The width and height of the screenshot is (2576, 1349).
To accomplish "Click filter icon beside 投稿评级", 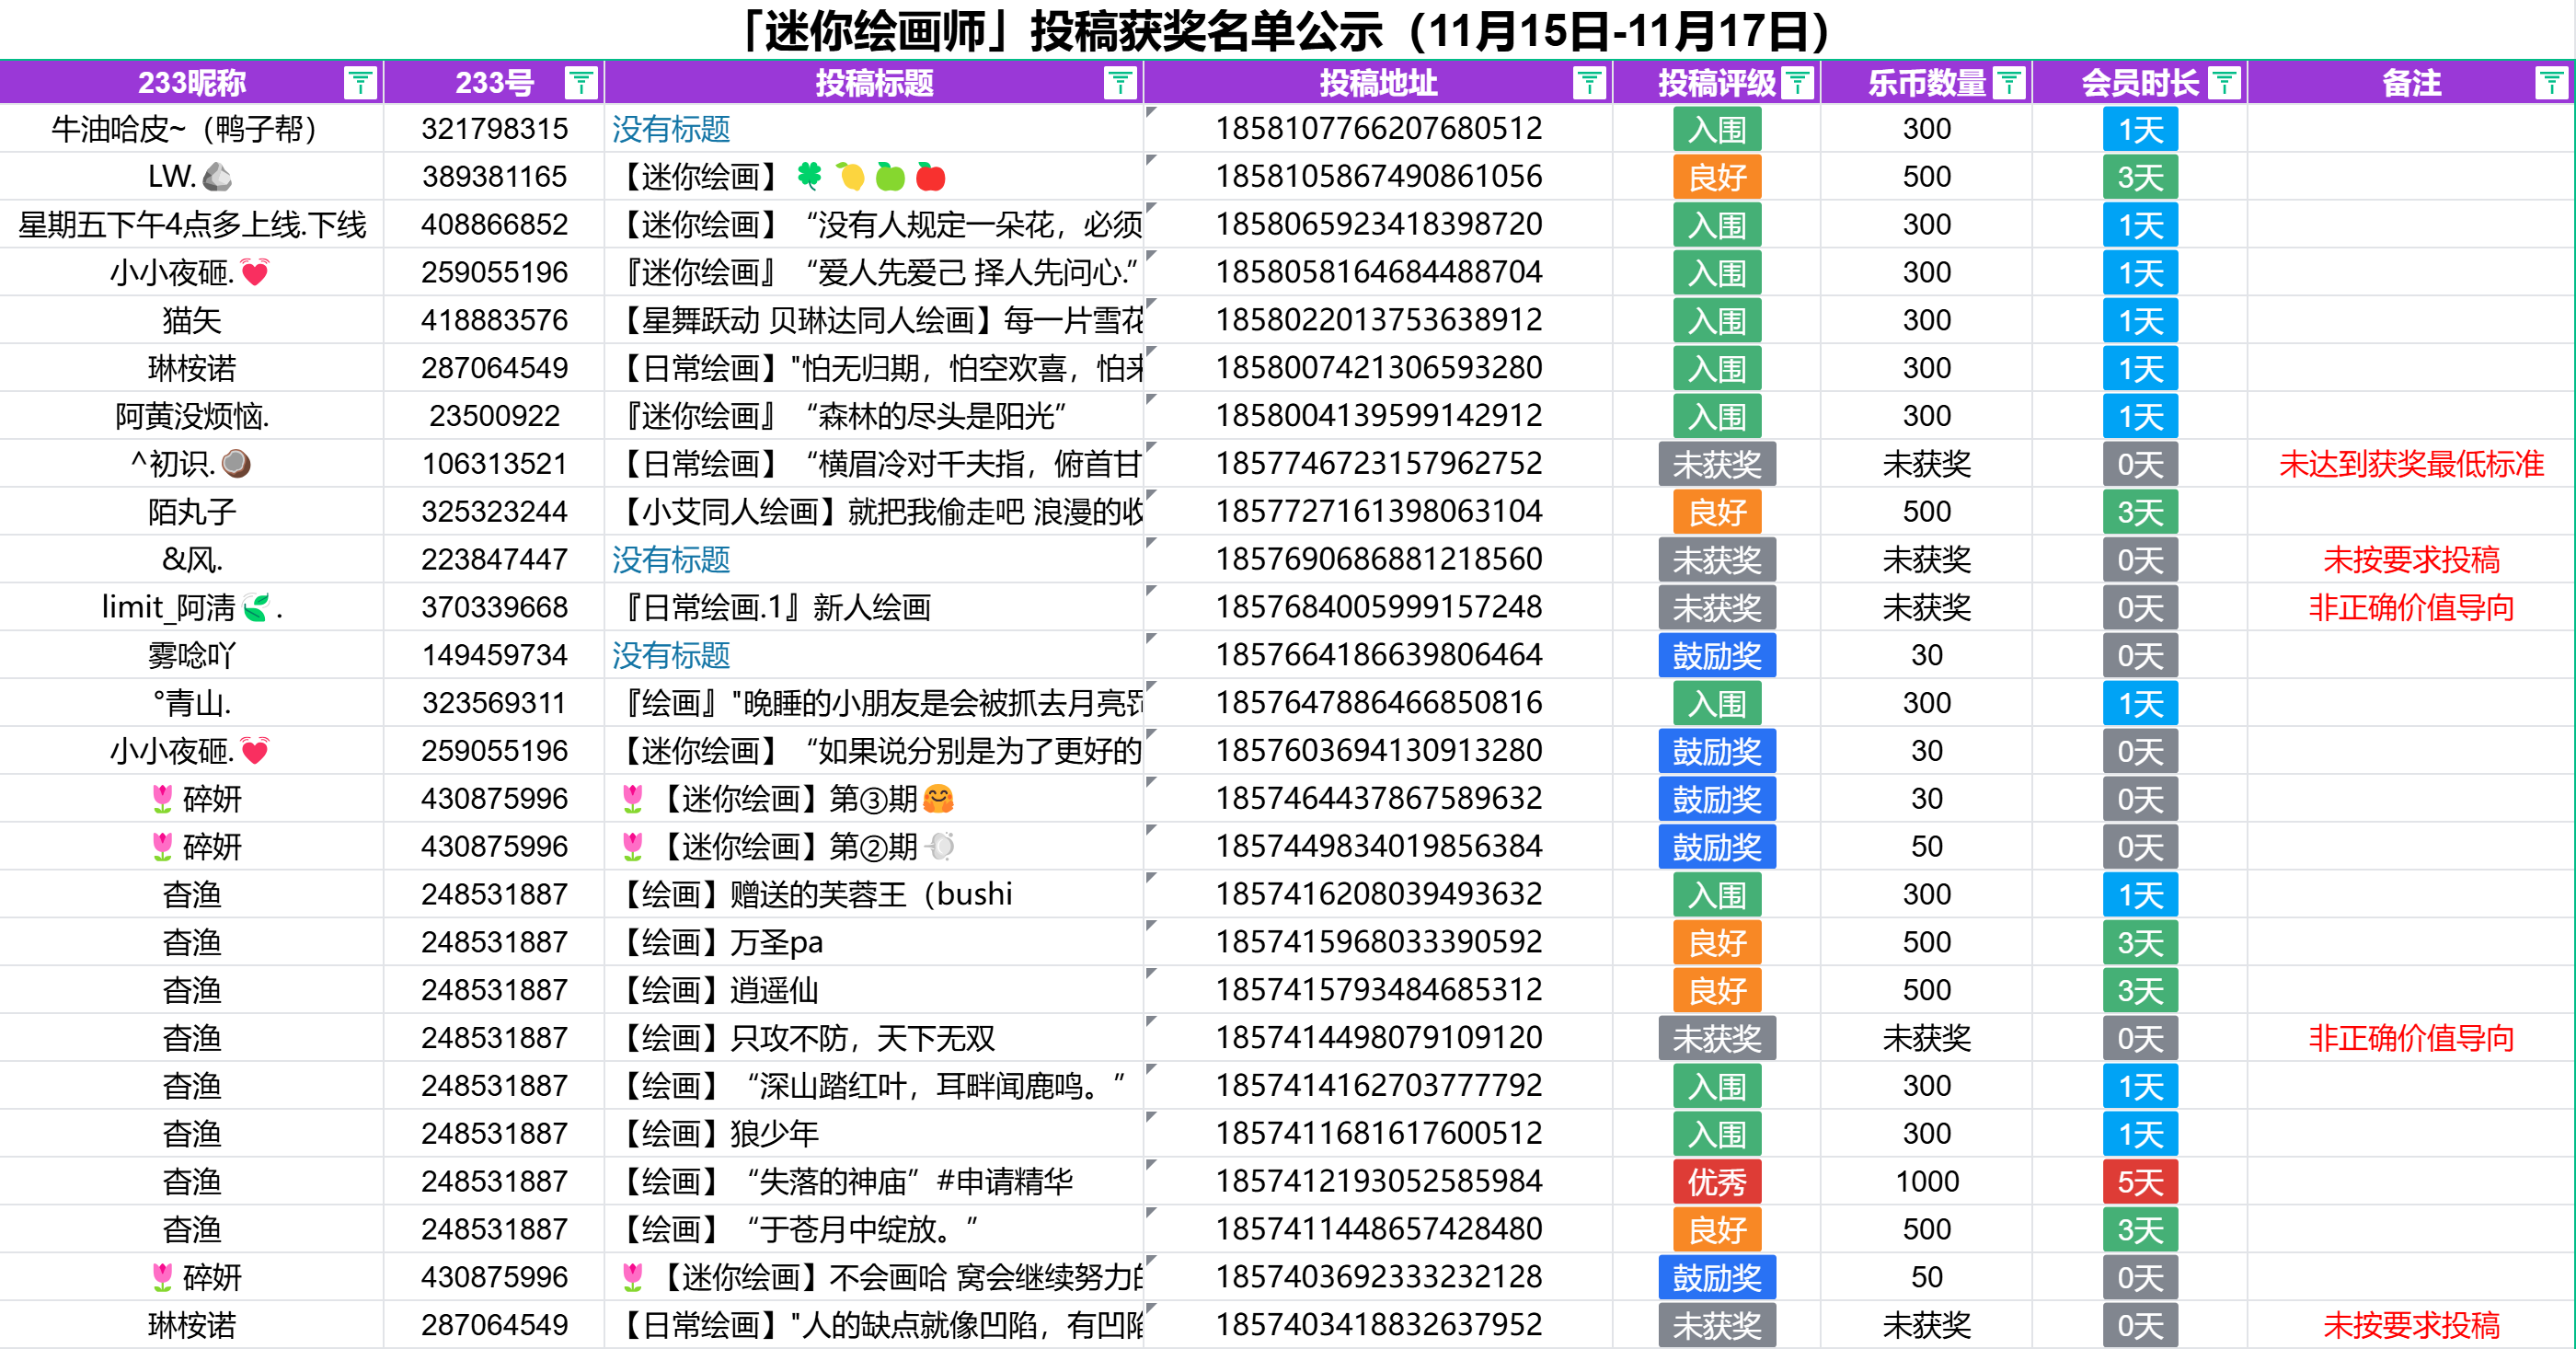I will [1797, 83].
